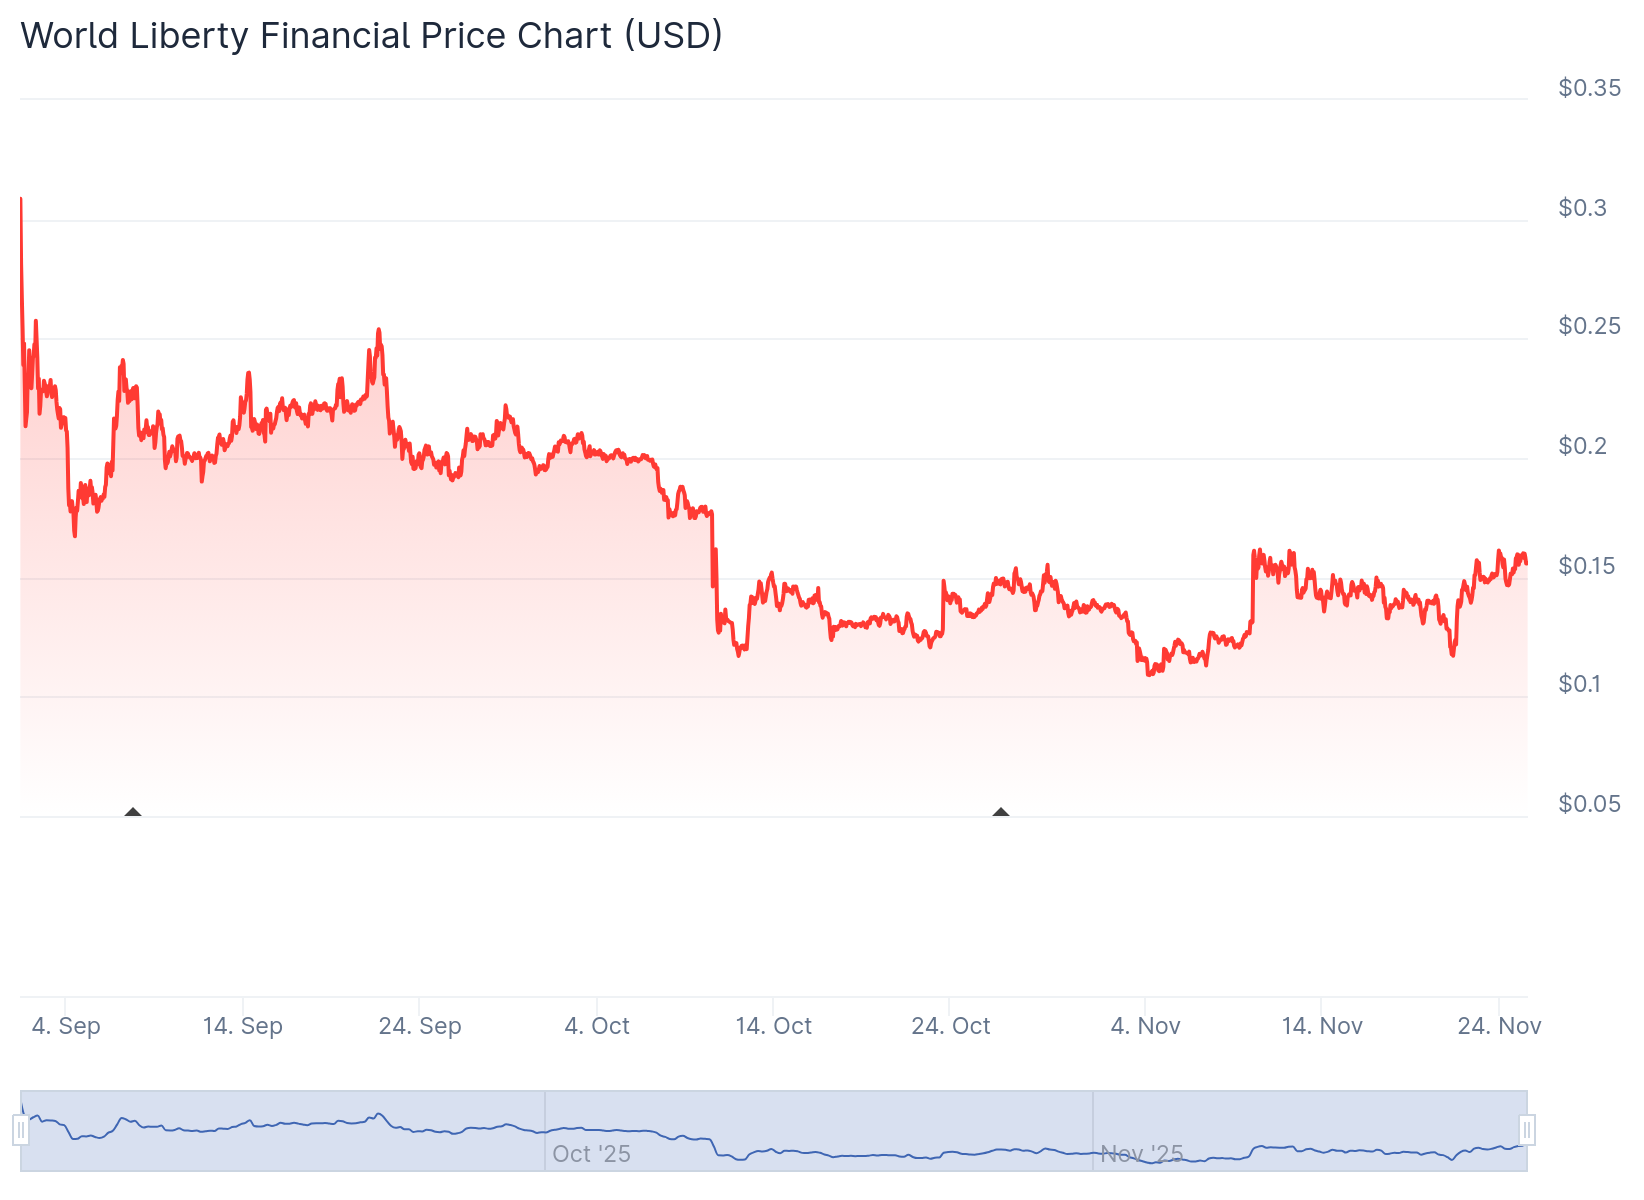Click the World Liberty Financial Price Chart title
This screenshot has height=1200, width=1644.
[x=371, y=36]
